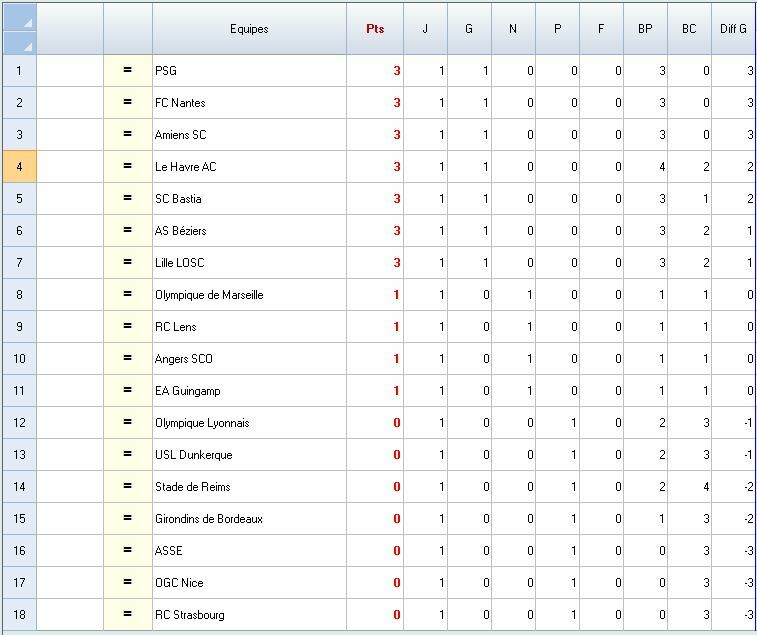
Task: Click the equals icon beside Olympique de Marseille
Action: pyautogui.click(x=127, y=295)
